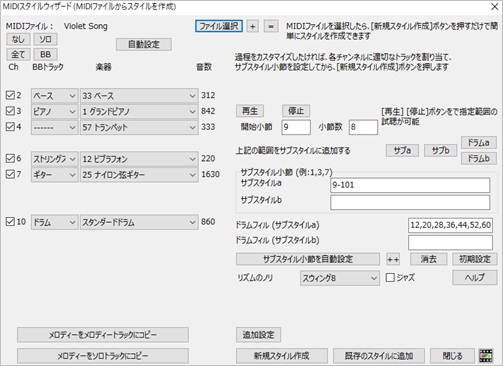The width and height of the screenshot is (503, 366).
Task: Click the なし button
Action: click(x=18, y=39)
